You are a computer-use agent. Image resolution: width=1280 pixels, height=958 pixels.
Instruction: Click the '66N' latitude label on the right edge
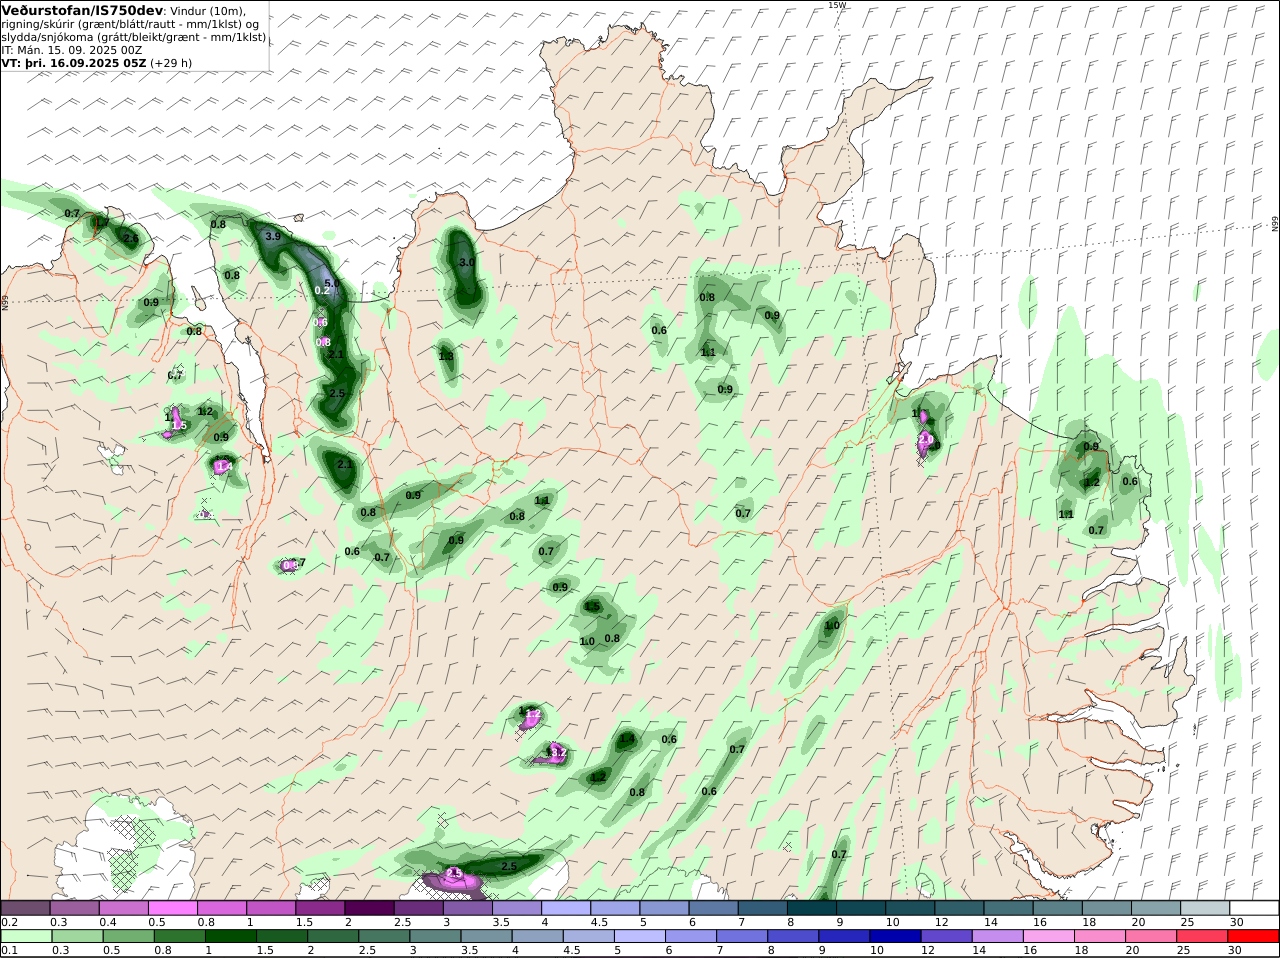pyautogui.click(x=1275, y=224)
